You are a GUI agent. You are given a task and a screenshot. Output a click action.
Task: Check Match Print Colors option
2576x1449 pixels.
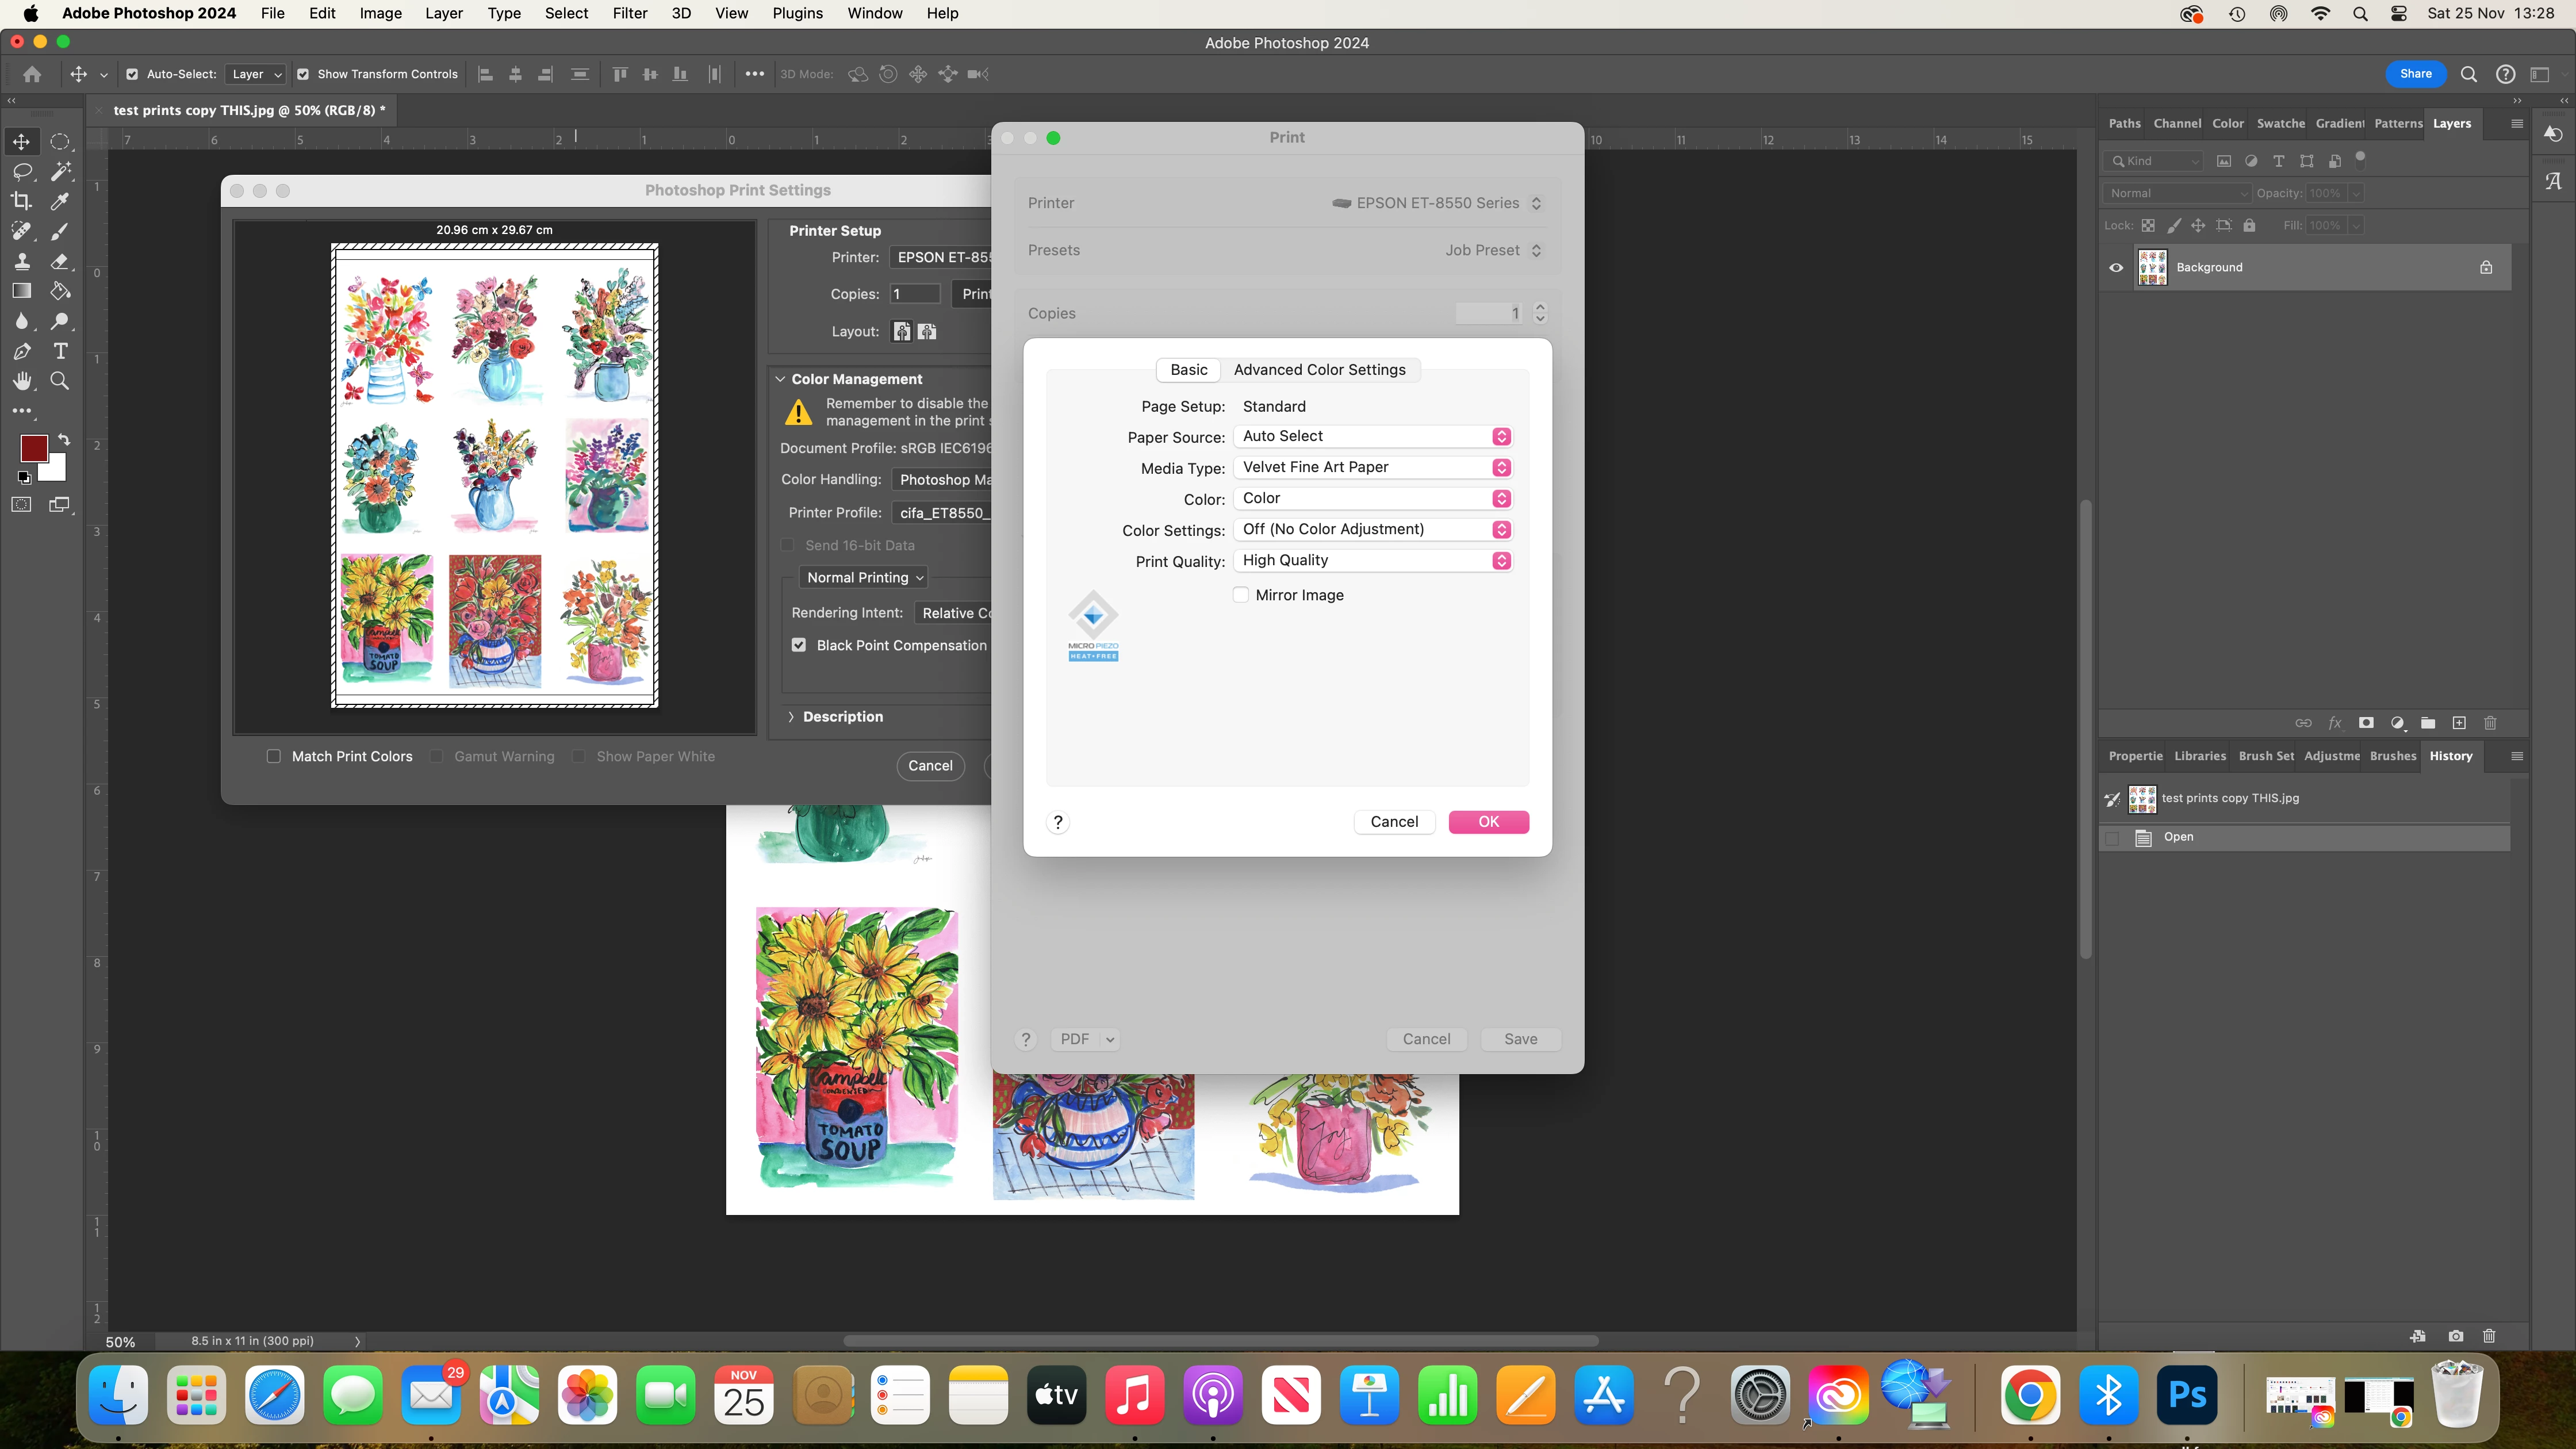(x=274, y=757)
